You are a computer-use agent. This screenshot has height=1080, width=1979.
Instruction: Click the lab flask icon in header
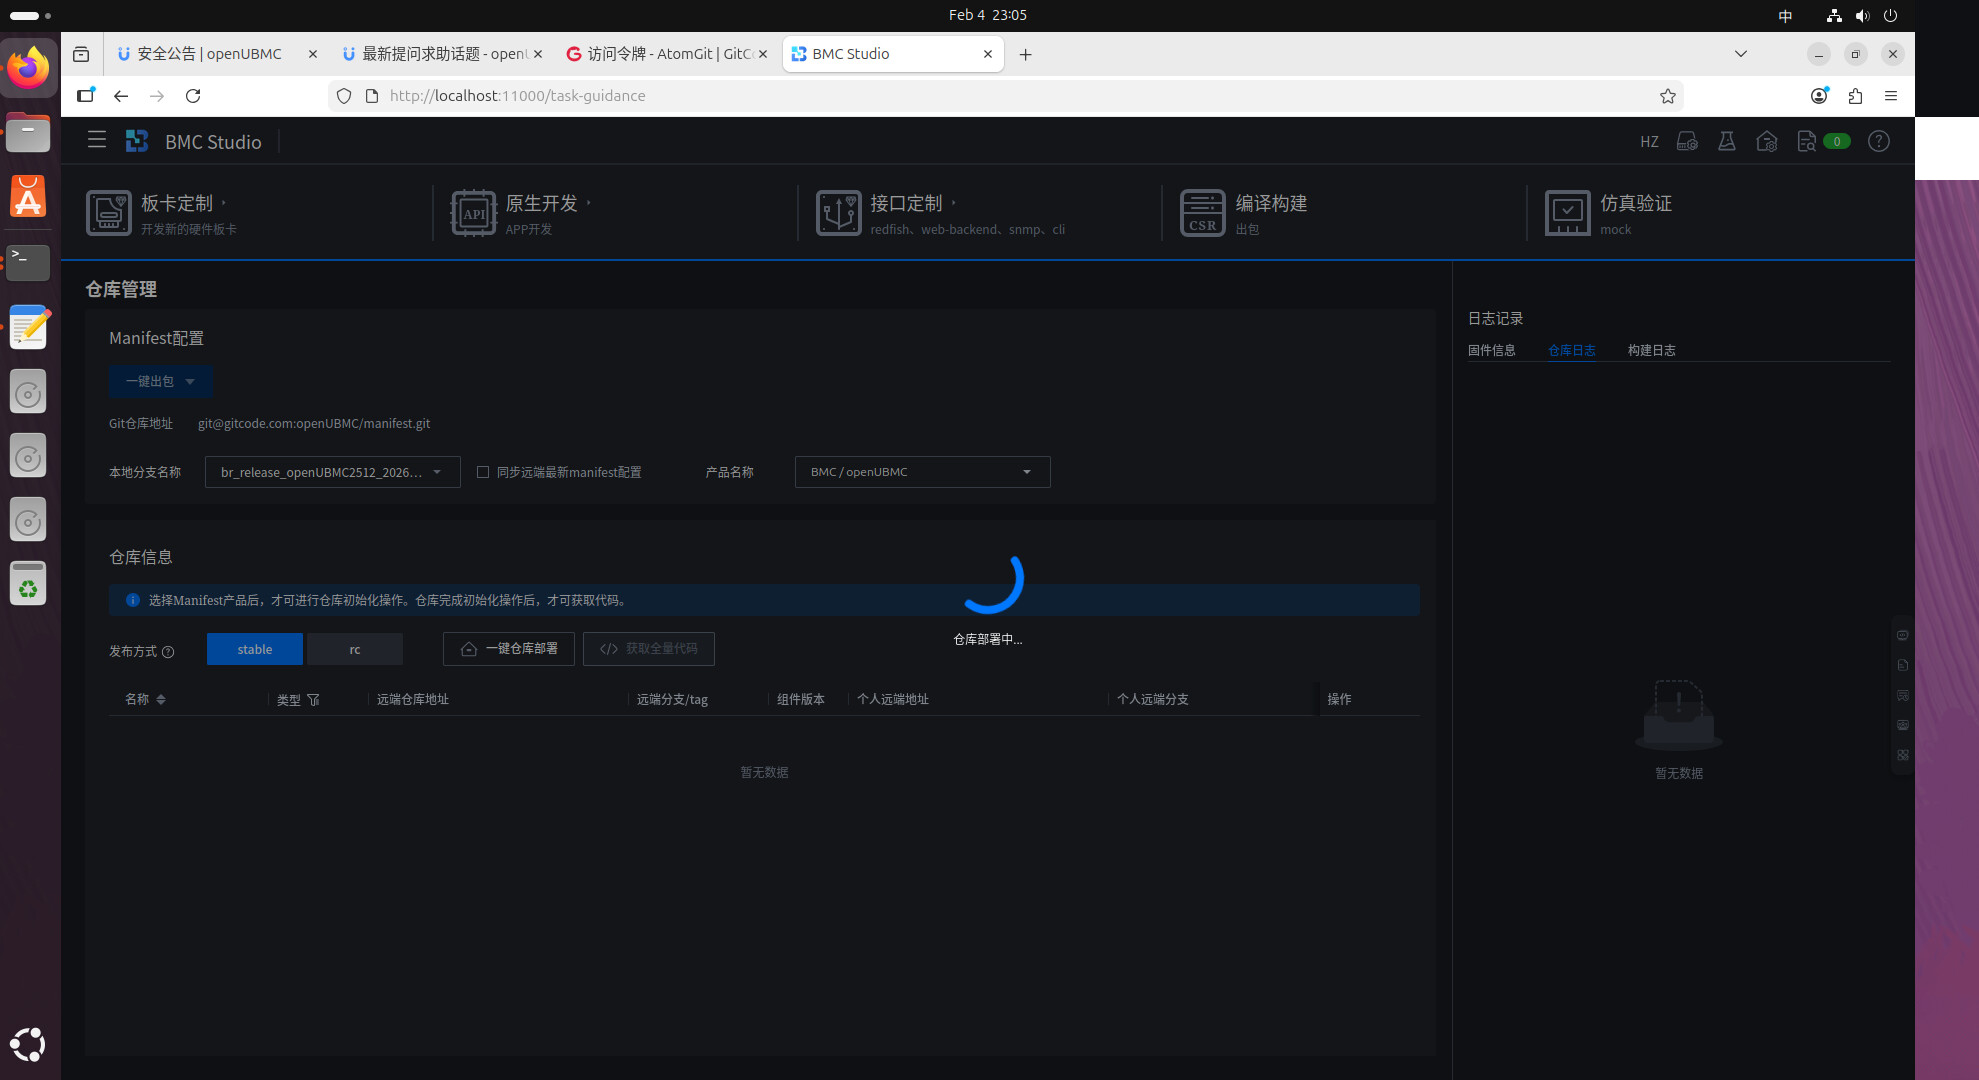1726,141
